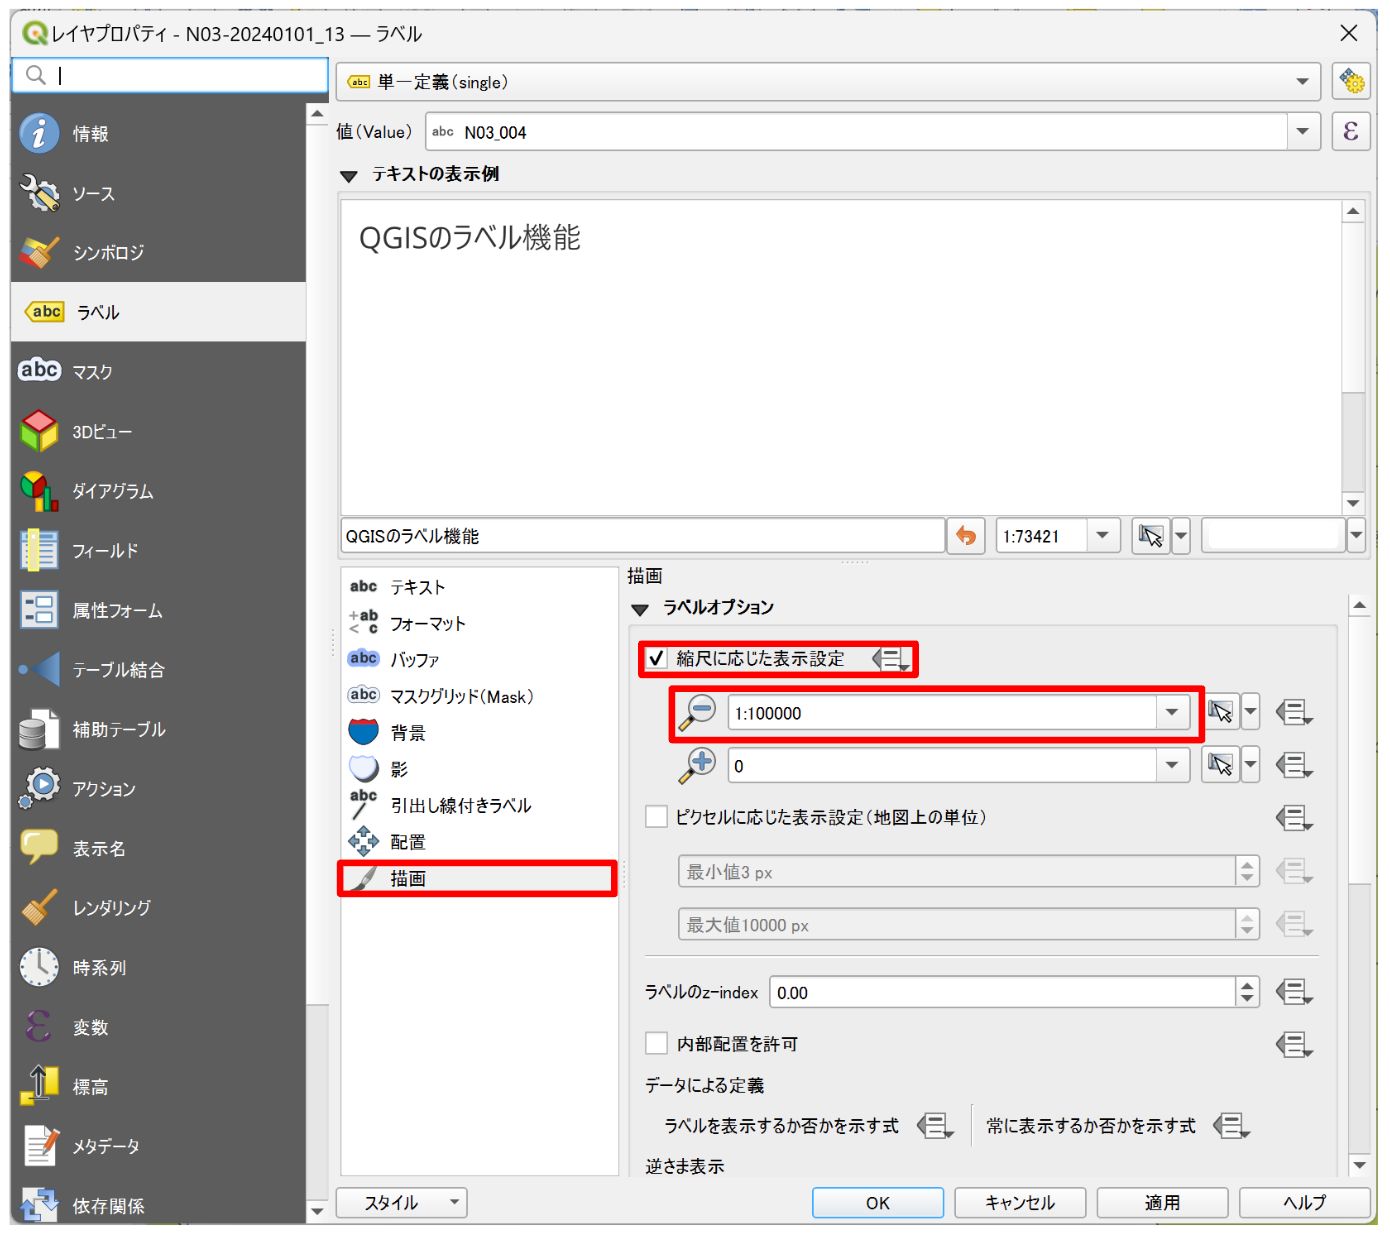Collapse the ラベルオプション section

tap(641, 608)
